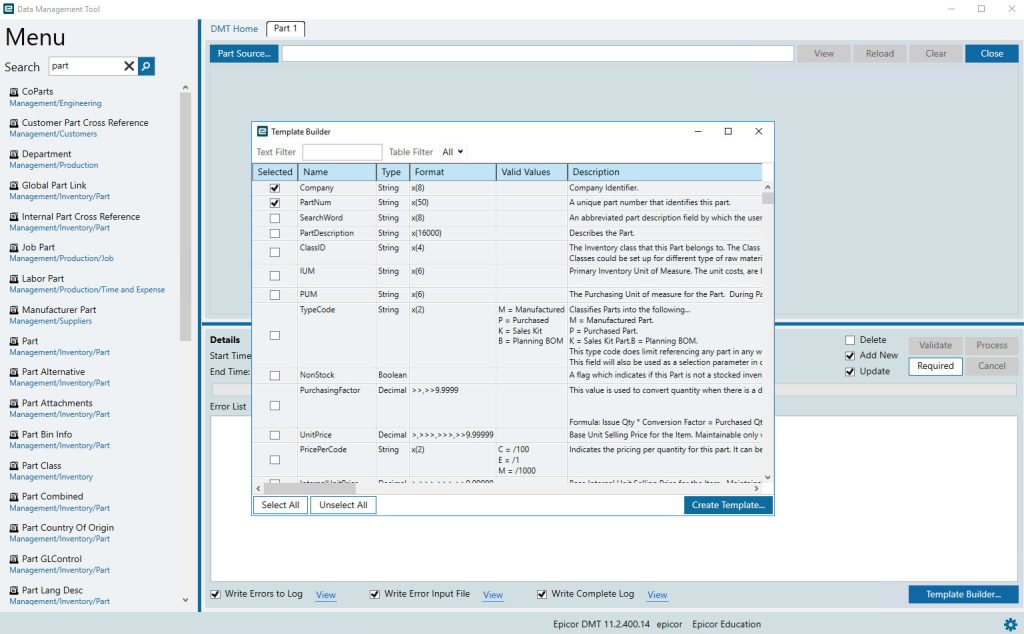The height and width of the screenshot is (634, 1024).
Task: Click the Create Template button
Action: (728, 505)
